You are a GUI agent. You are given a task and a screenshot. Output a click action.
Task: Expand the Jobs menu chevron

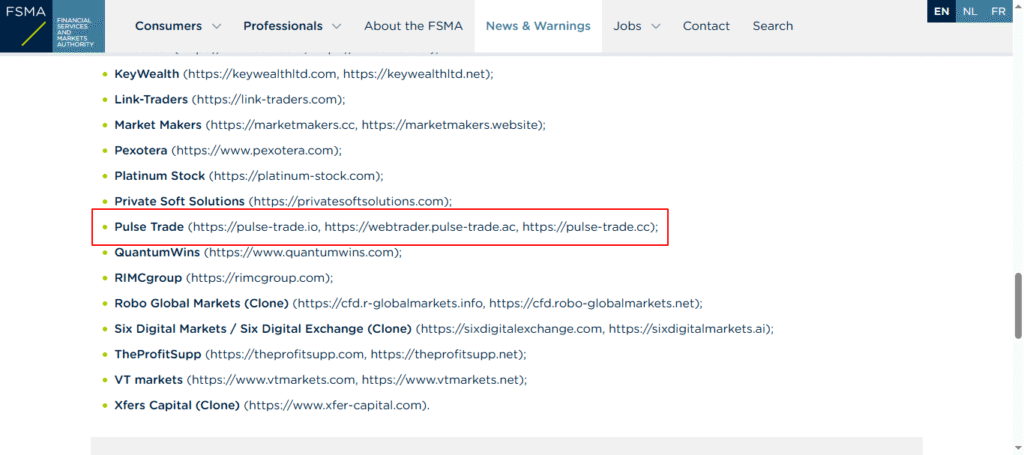coord(656,26)
